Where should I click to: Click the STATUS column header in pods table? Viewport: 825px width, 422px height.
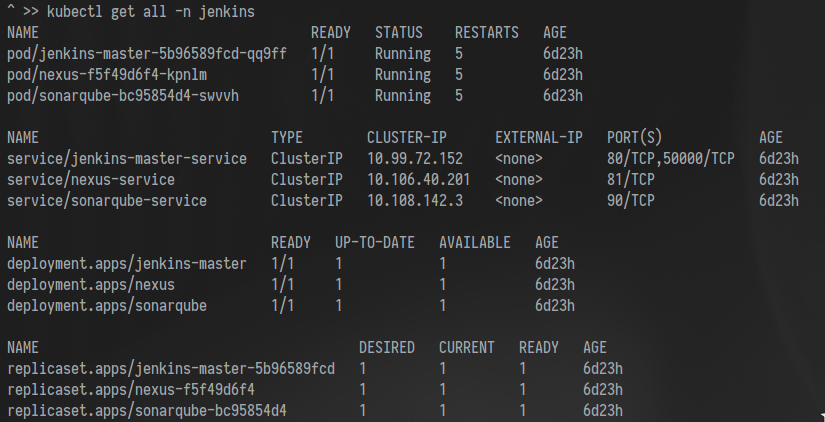(x=398, y=33)
